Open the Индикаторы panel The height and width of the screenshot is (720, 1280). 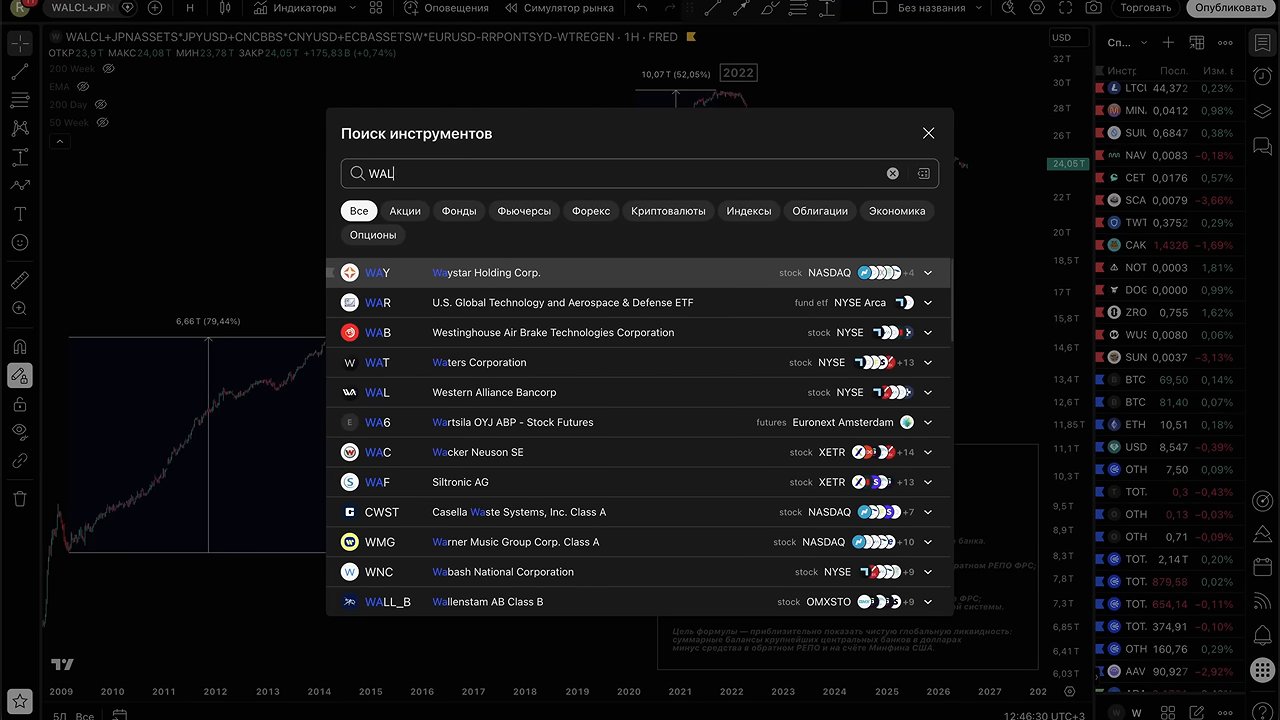[x=295, y=8]
